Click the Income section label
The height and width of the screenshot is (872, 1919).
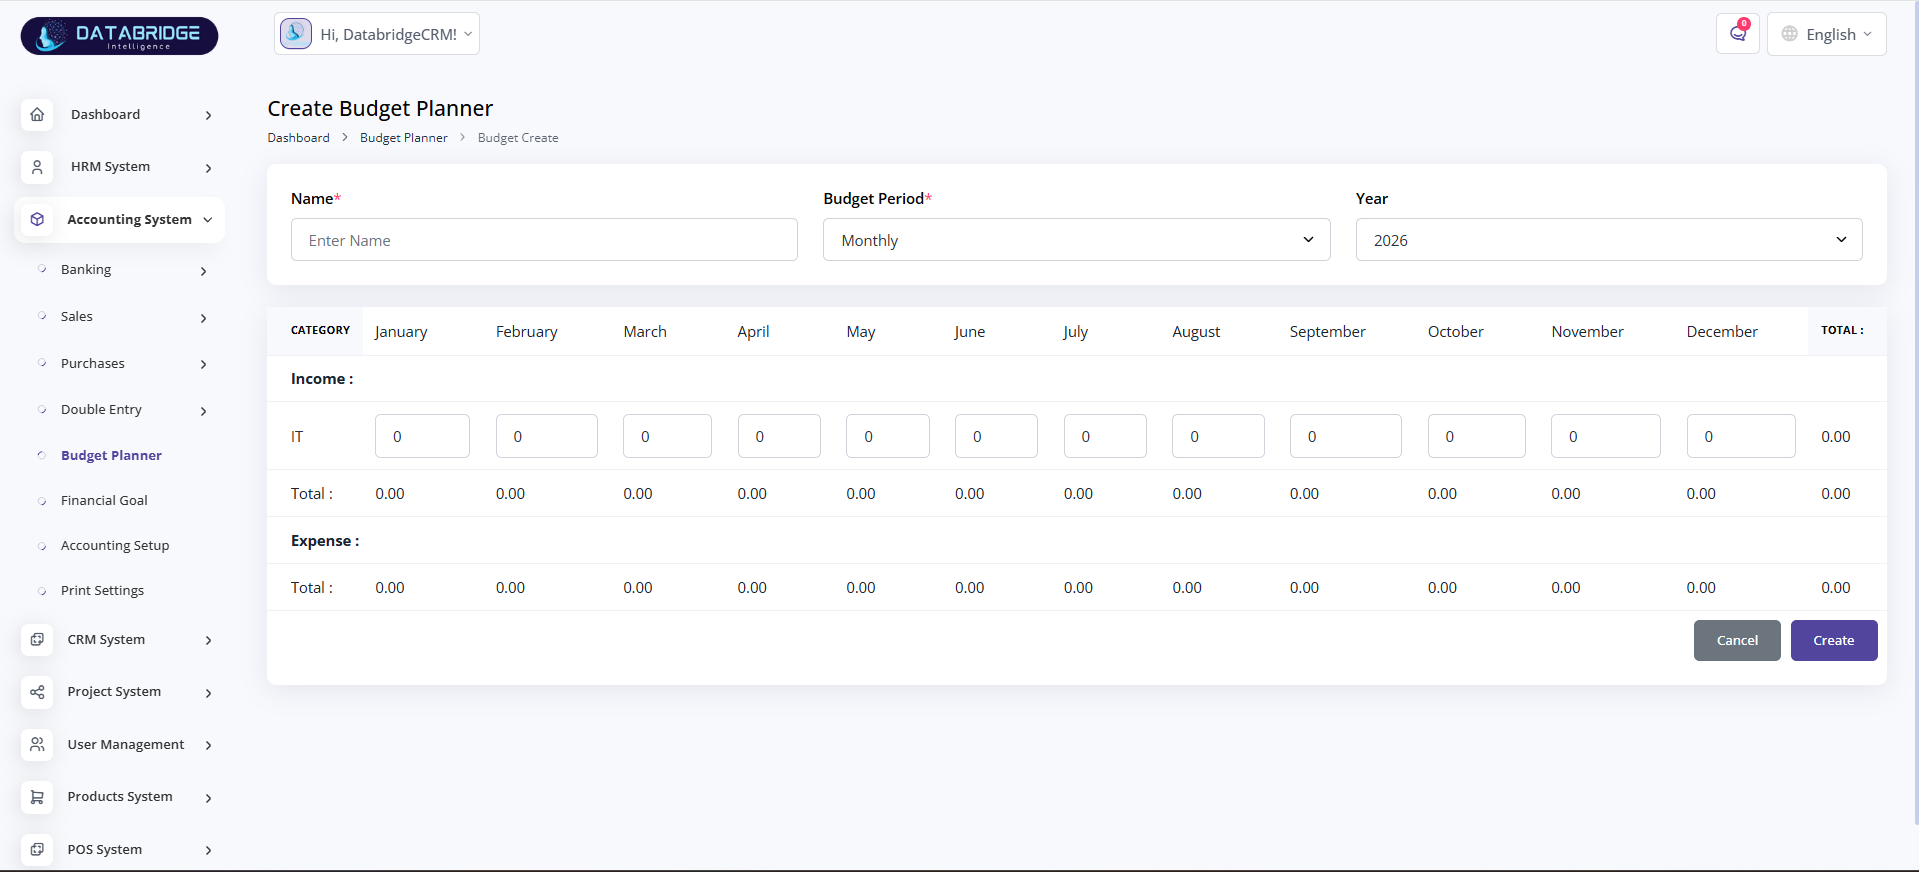pos(322,379)
